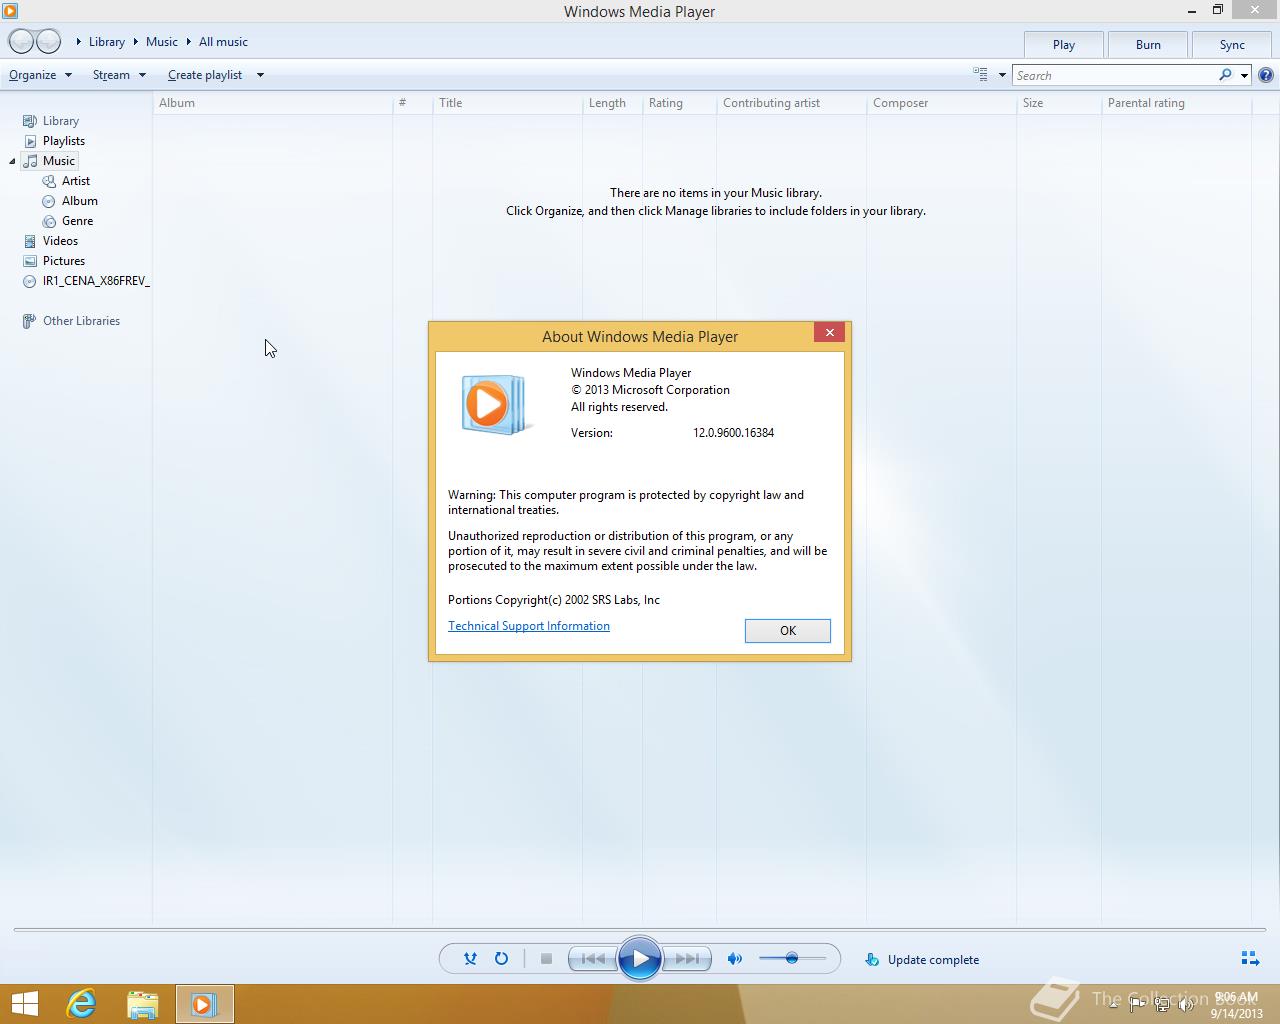Switch to the Sync tab

click(1232, 44)
